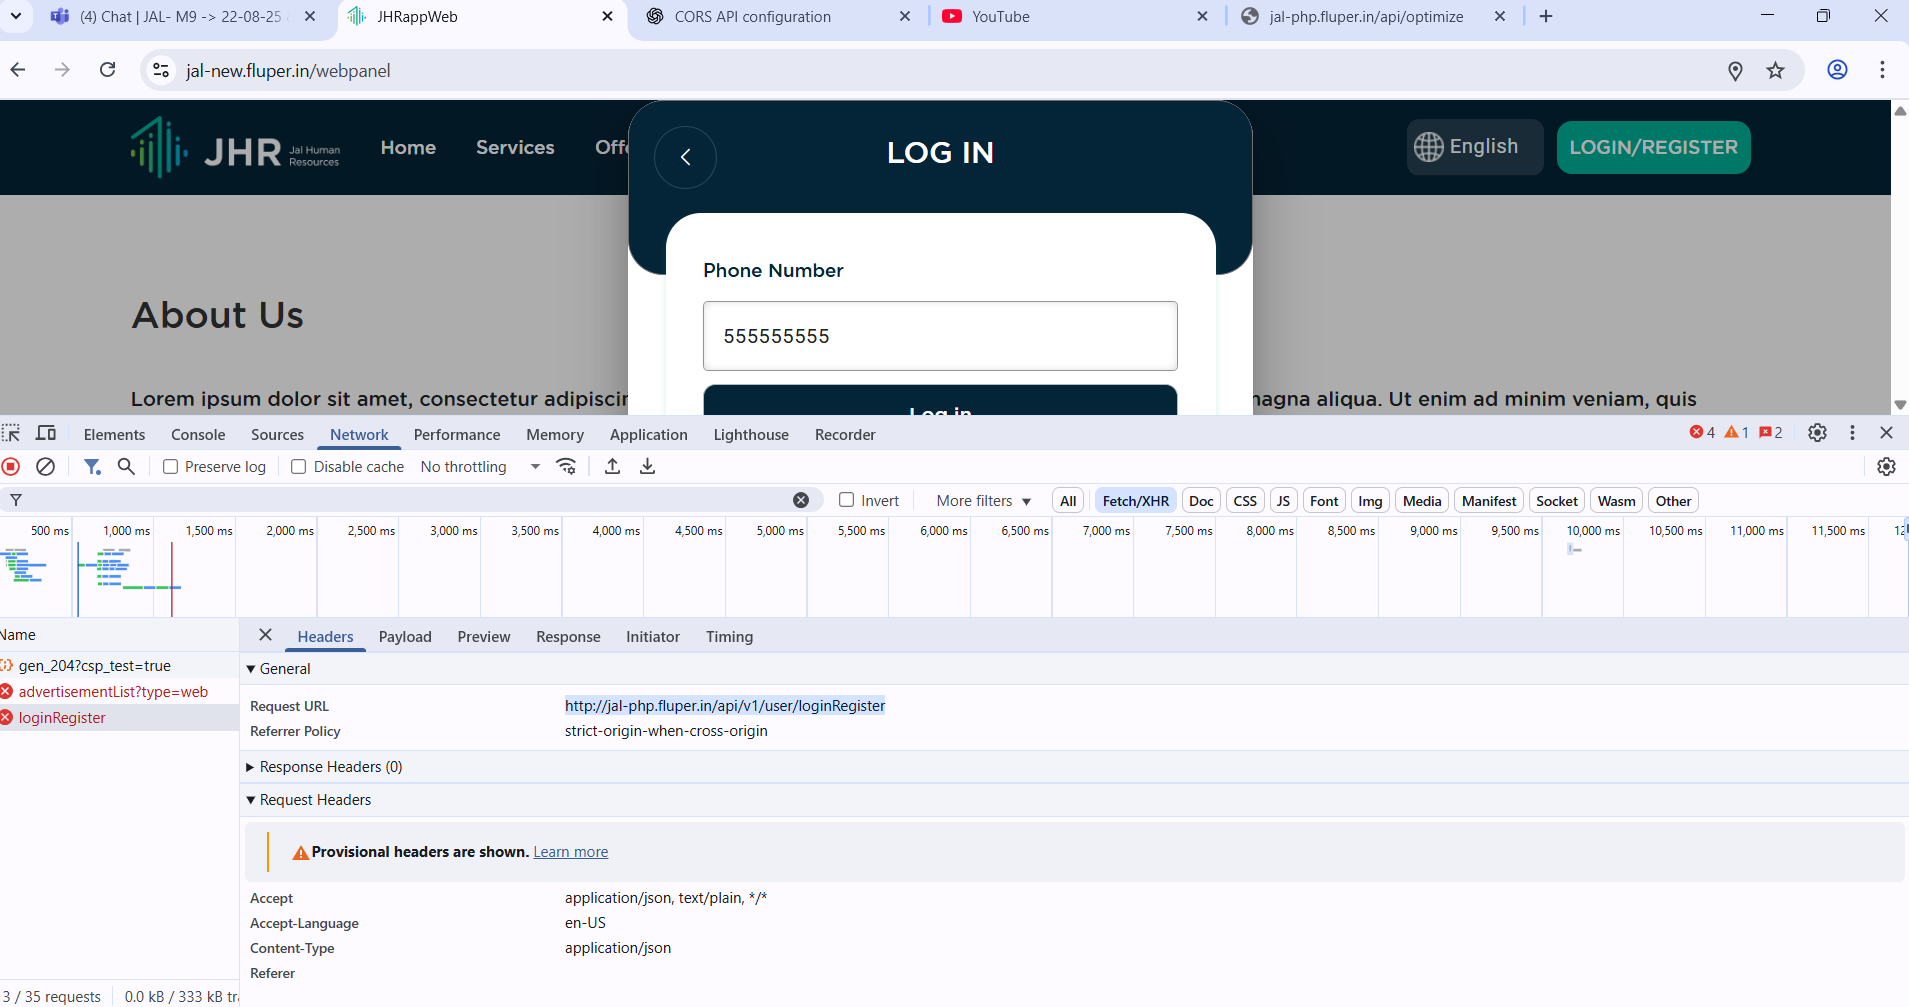Tick the Invert filter checkbox
The width and height of the screenshot is (1909, 1007).
point(847,500)
